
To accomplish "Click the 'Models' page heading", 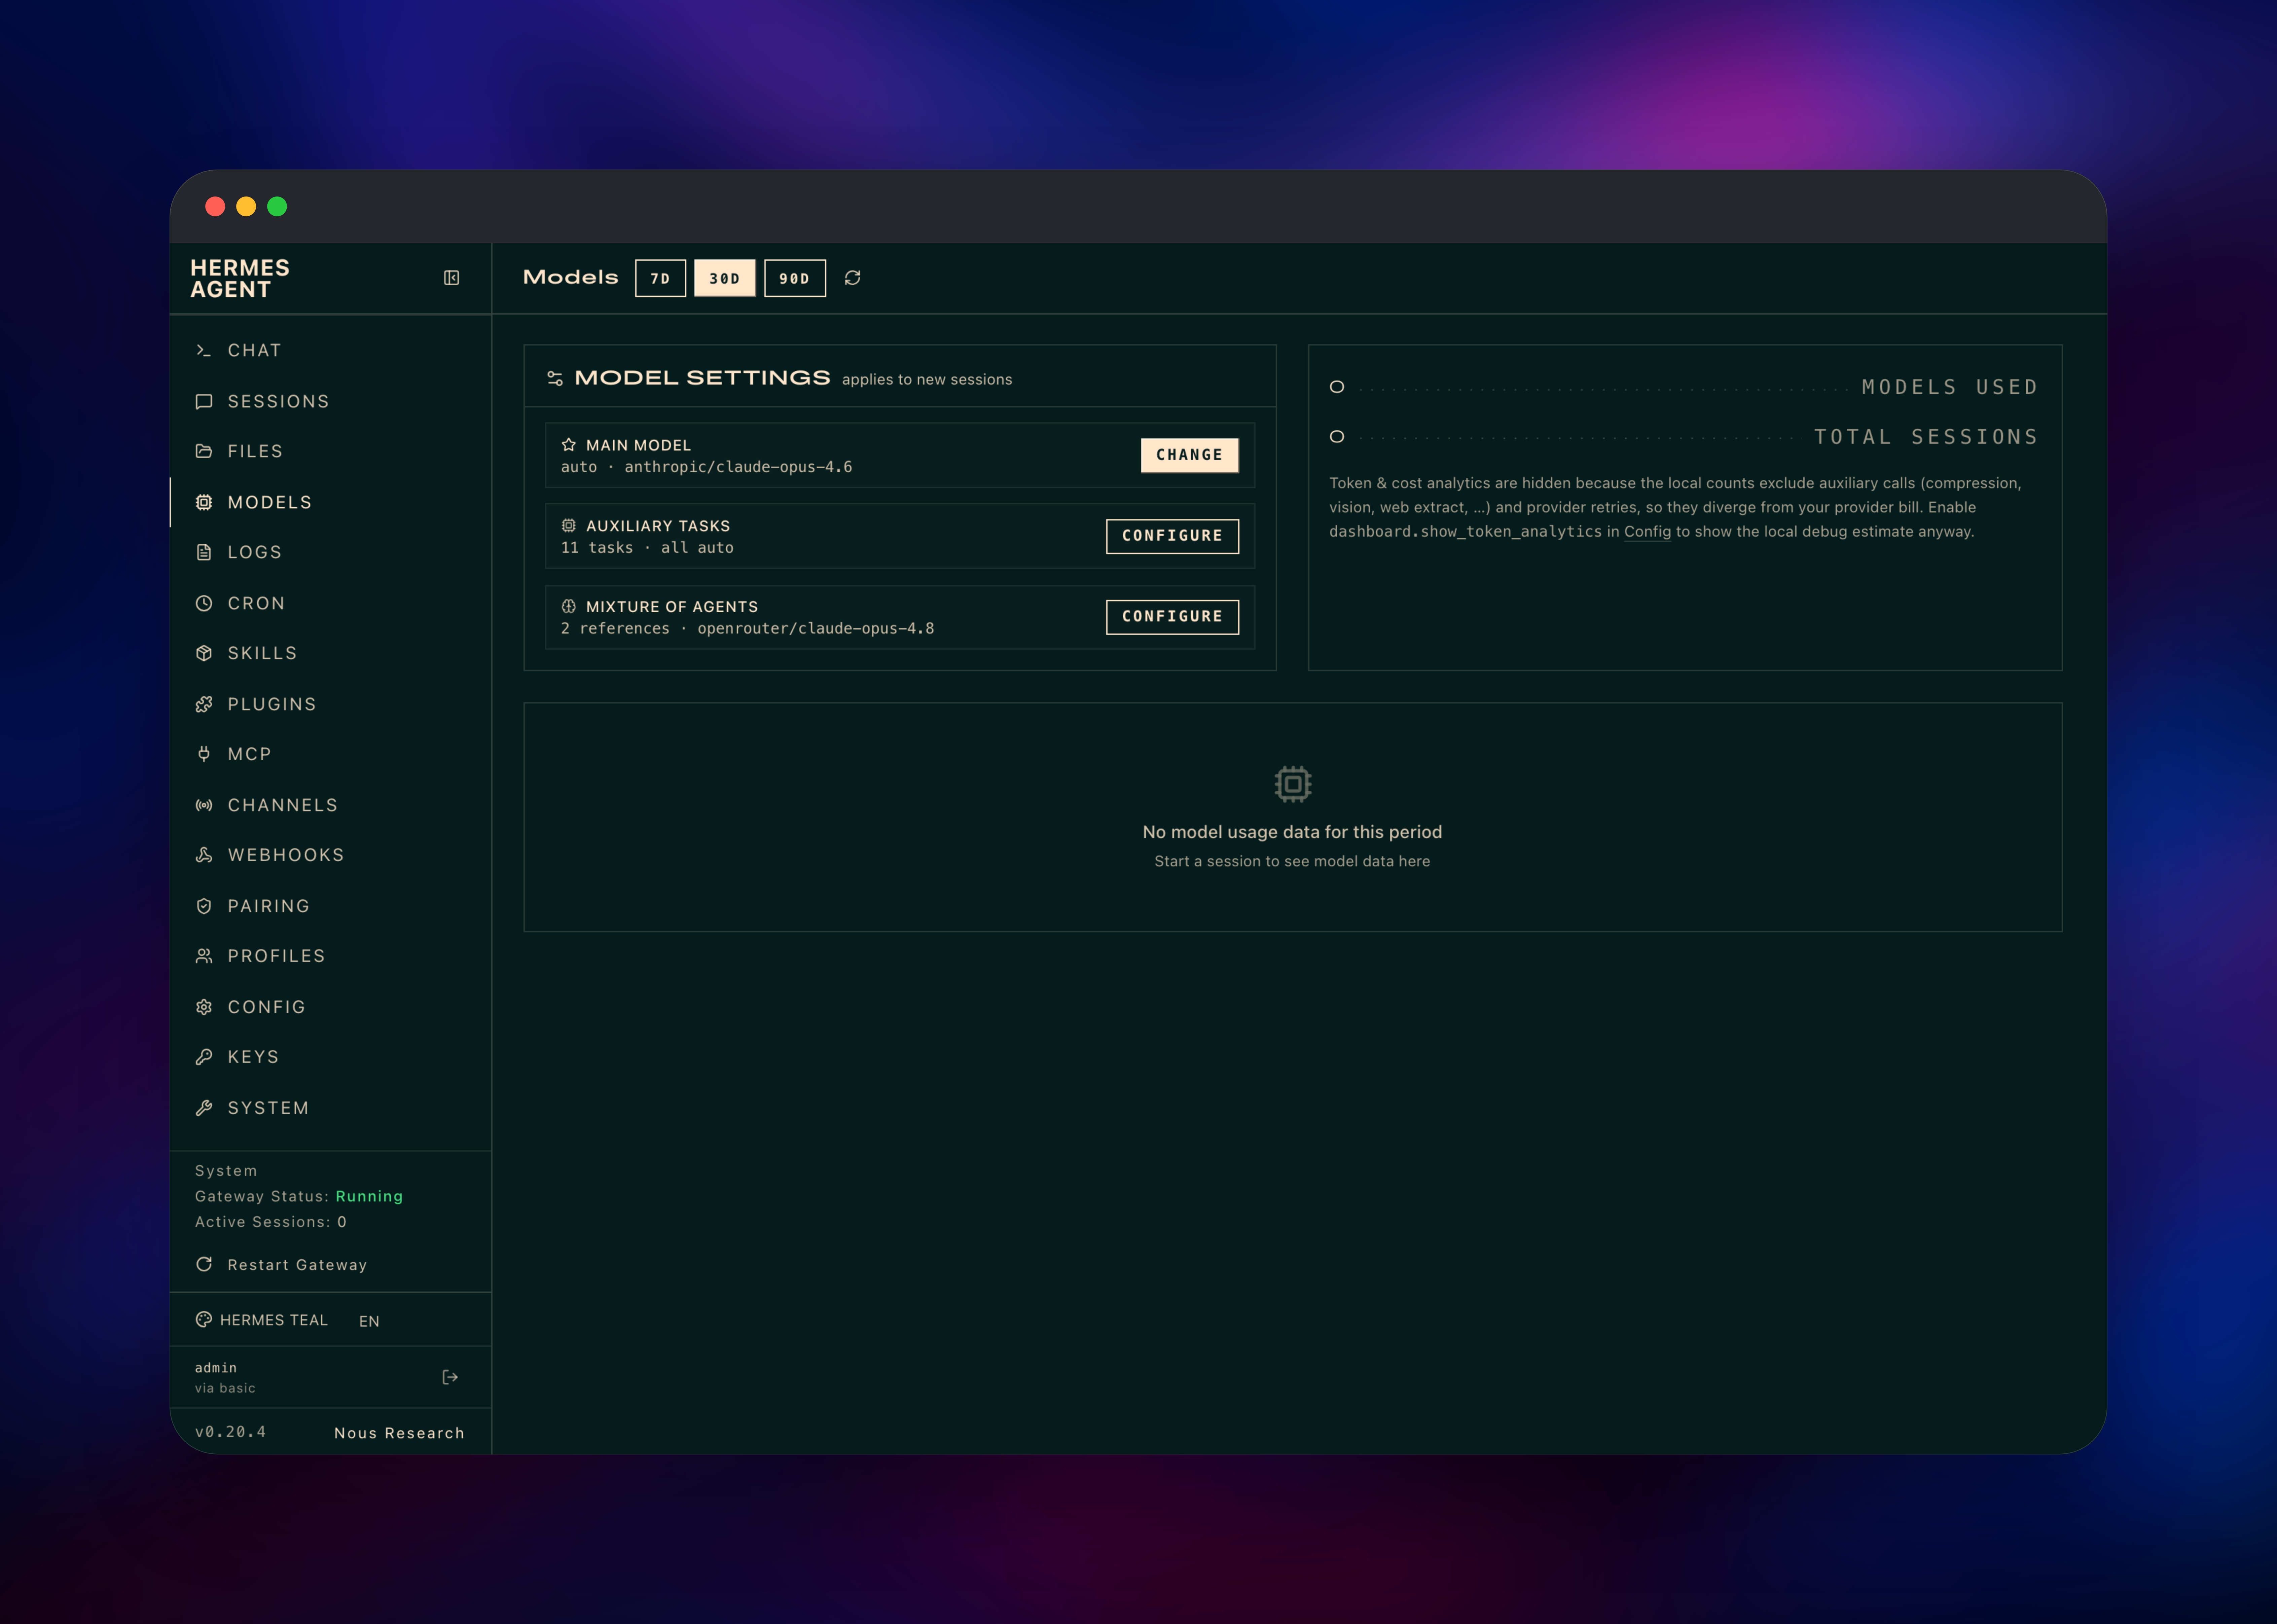I will (x=571, y=277).
